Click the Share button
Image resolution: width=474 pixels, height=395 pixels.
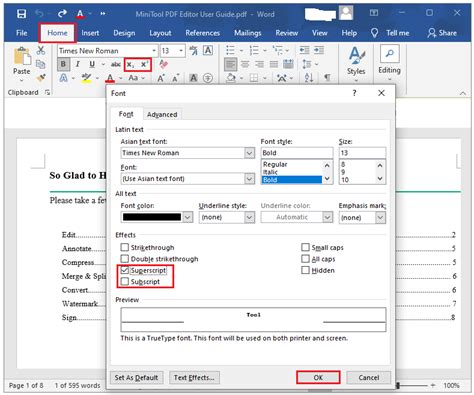pyautogui.click(x=443, y=33)
